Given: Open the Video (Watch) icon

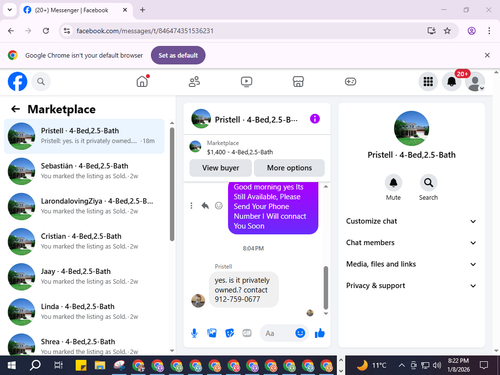Looking at the screenshot, I should pyautogui.click(x=246, y=81).
